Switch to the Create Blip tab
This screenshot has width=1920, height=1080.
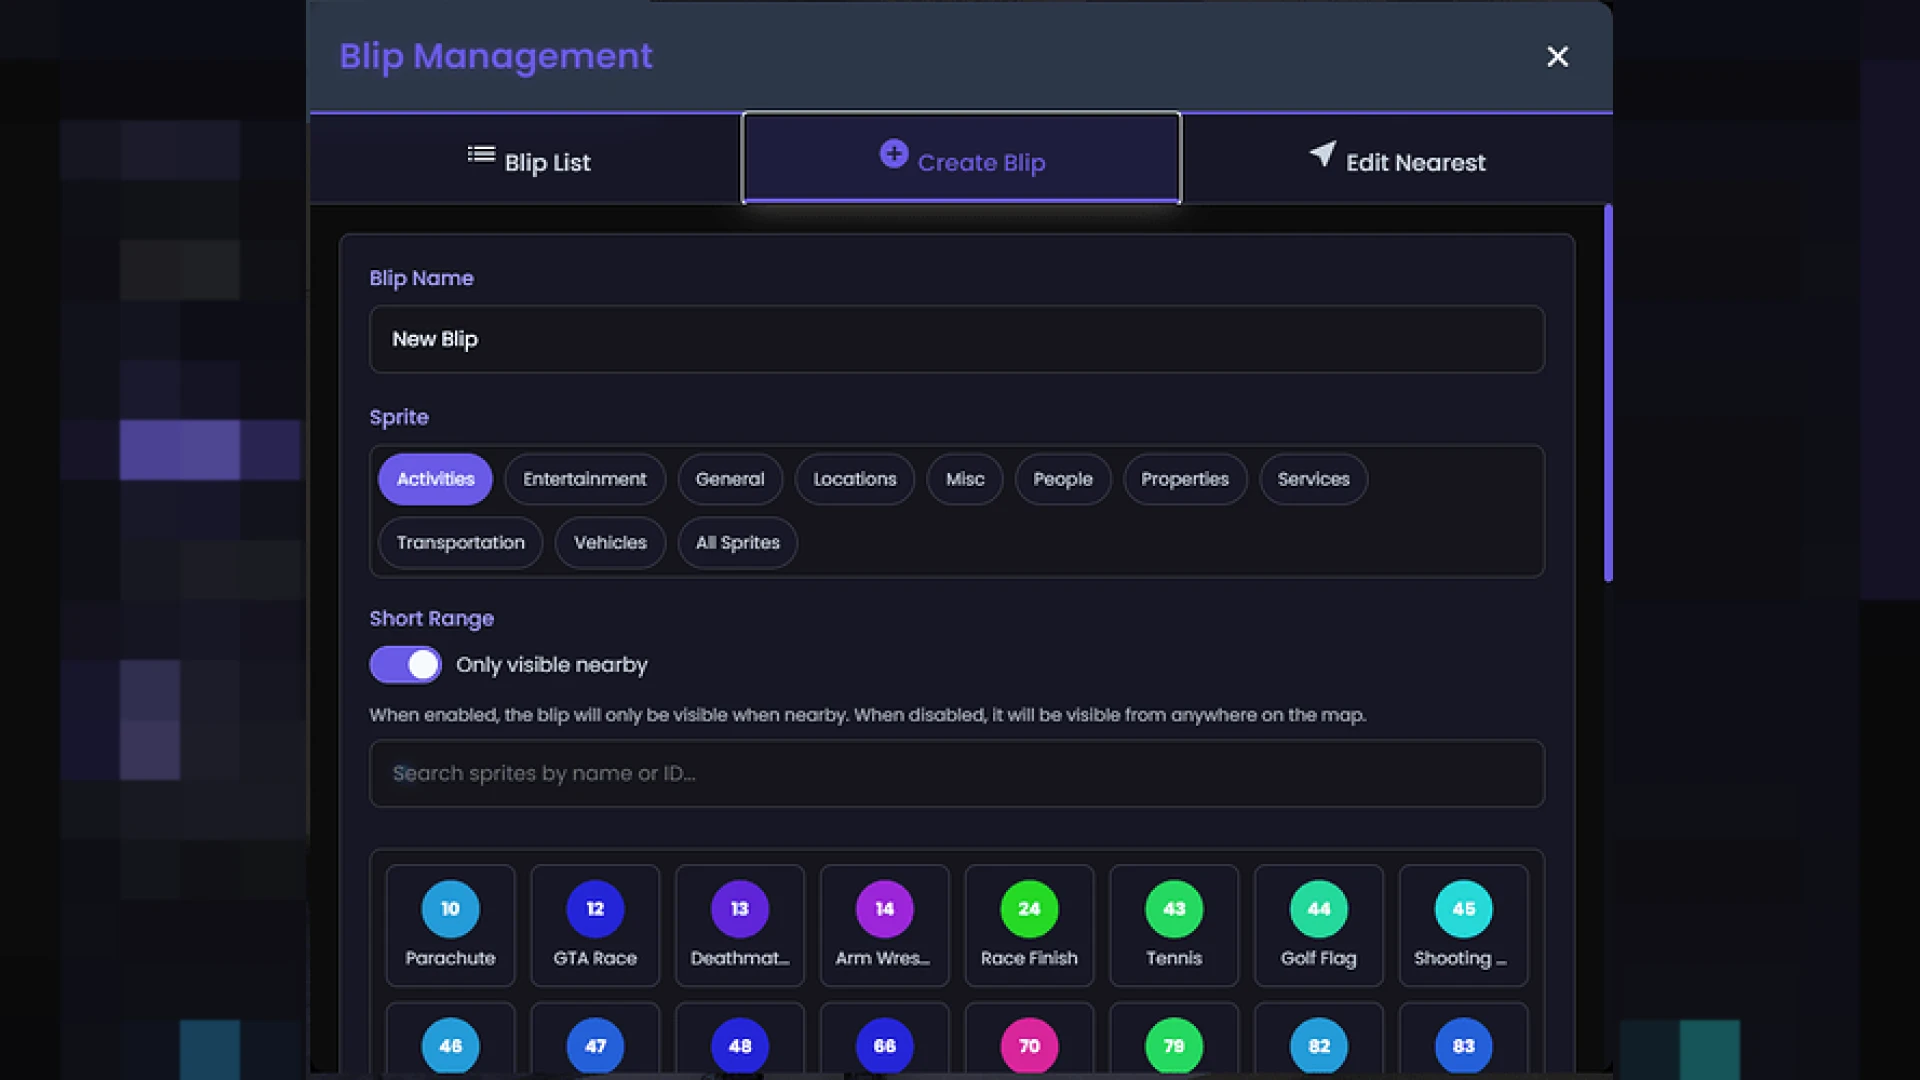pos(961,159)
